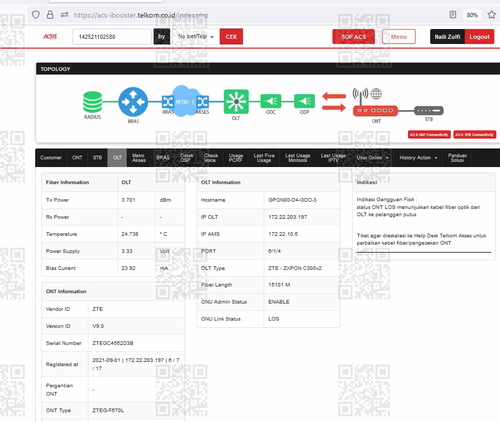500x422 pixels.
Task: Open the STB tab
Action: 97,158
